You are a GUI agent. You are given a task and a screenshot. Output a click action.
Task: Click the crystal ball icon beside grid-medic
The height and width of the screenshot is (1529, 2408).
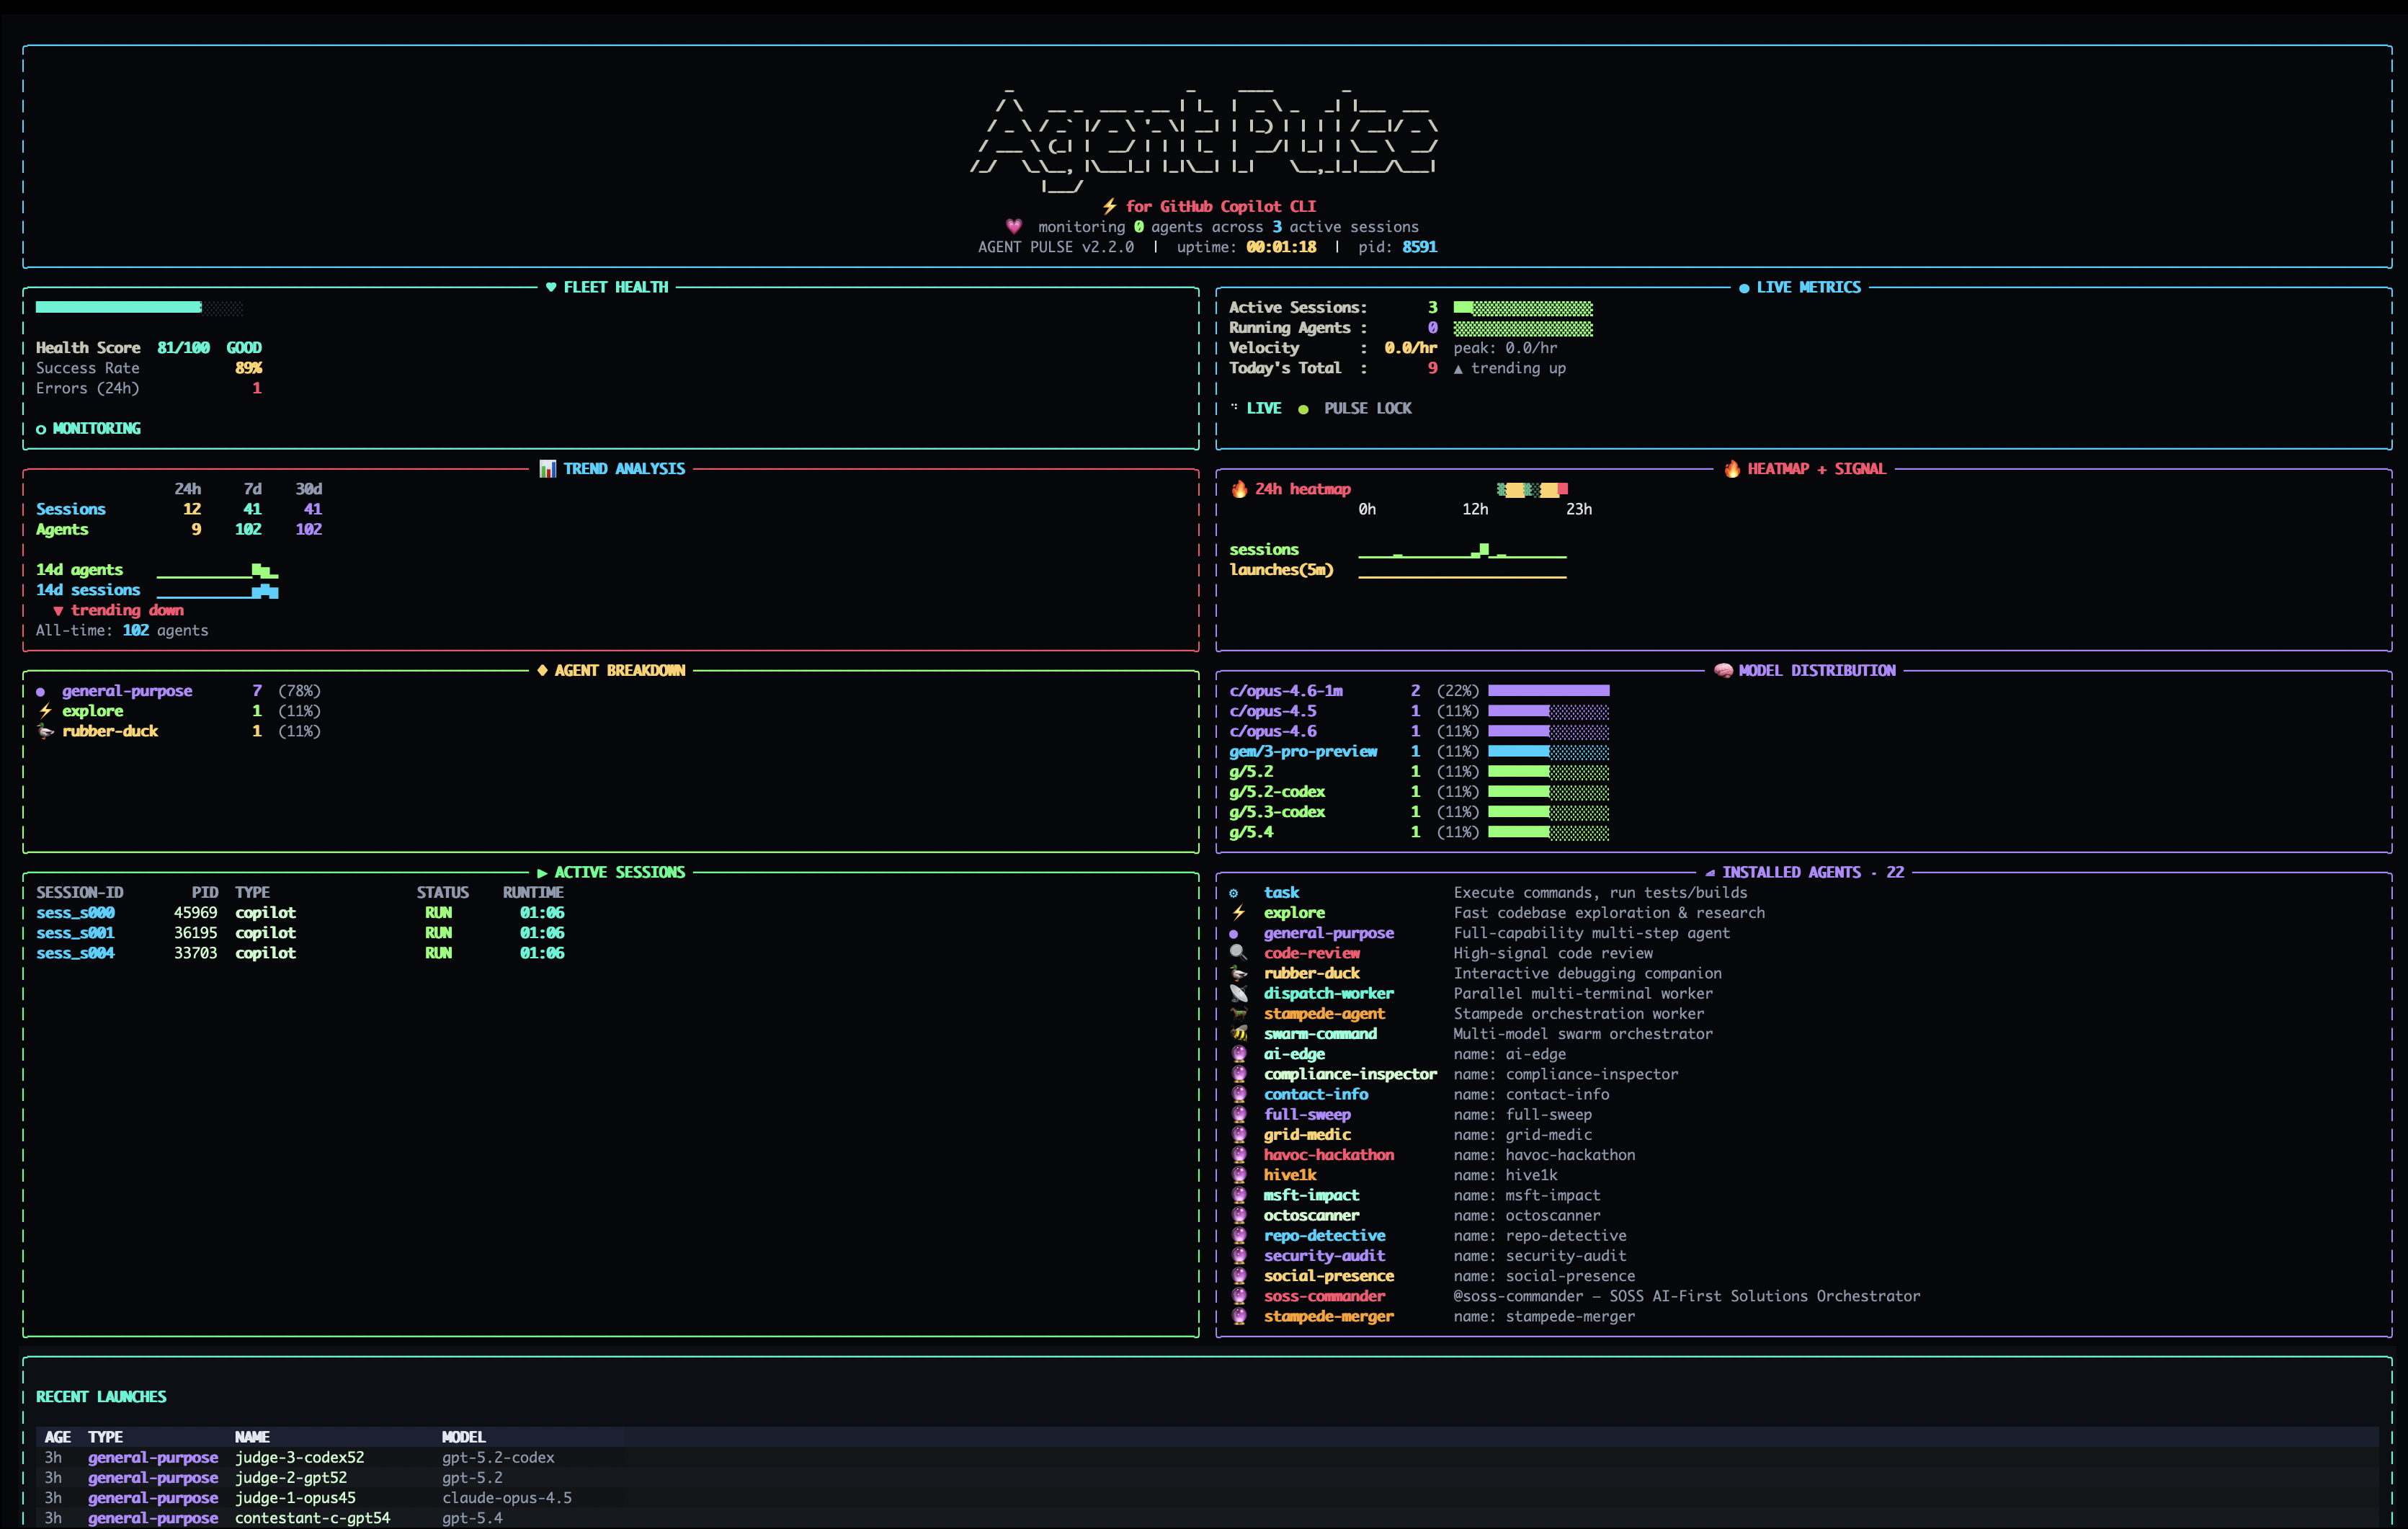[1238, 1134]
